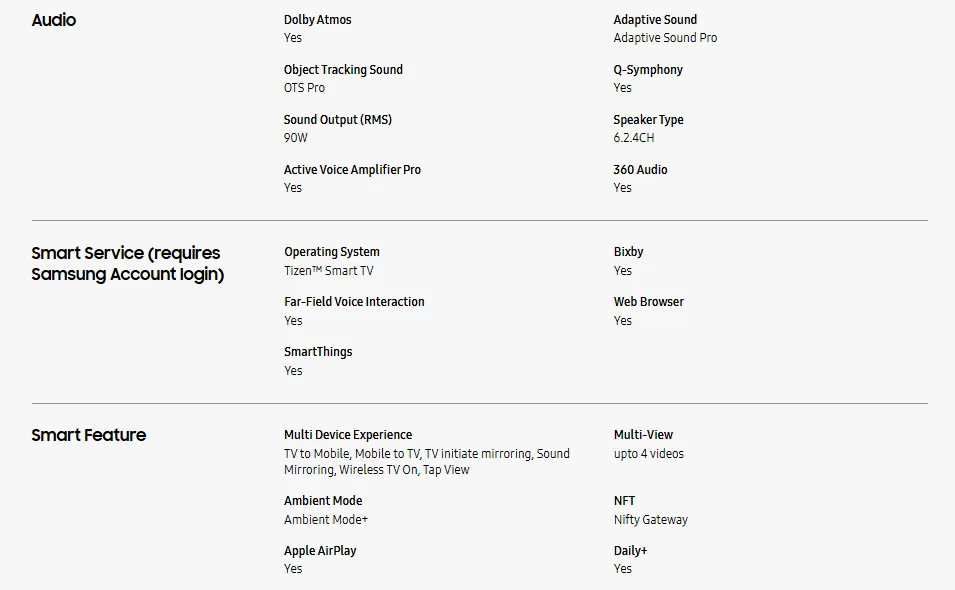Viewport: 955px width, 590px height.
Task: Click the Audio section heading
Action: pos(54,20)
